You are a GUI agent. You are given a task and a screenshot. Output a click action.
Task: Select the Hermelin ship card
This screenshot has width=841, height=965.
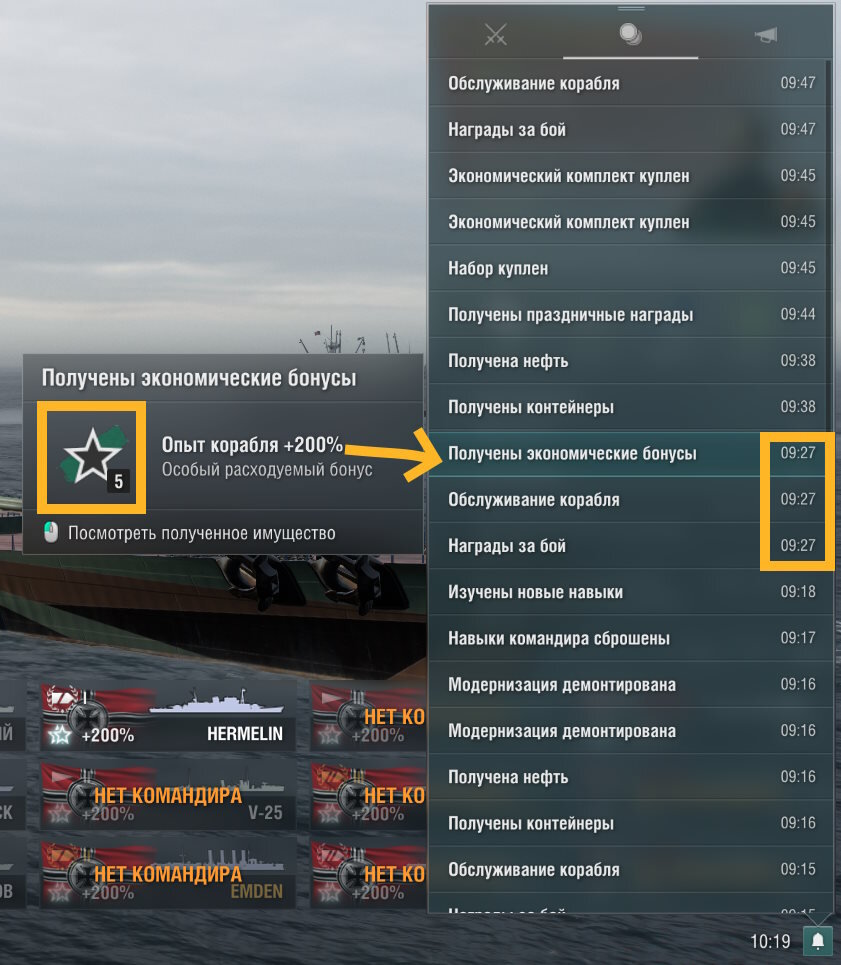coord(168,717)
